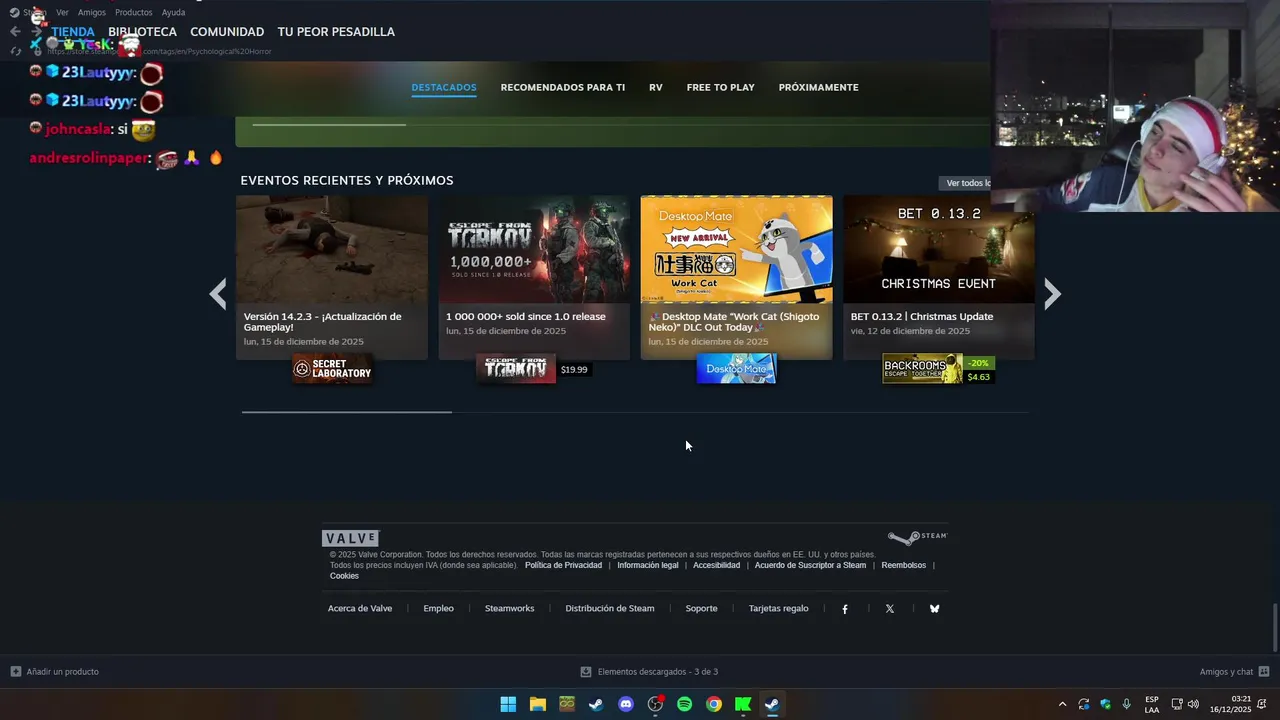Open Spotify from the taskbar
1280x720 pixels.
(x=684, y=704)
